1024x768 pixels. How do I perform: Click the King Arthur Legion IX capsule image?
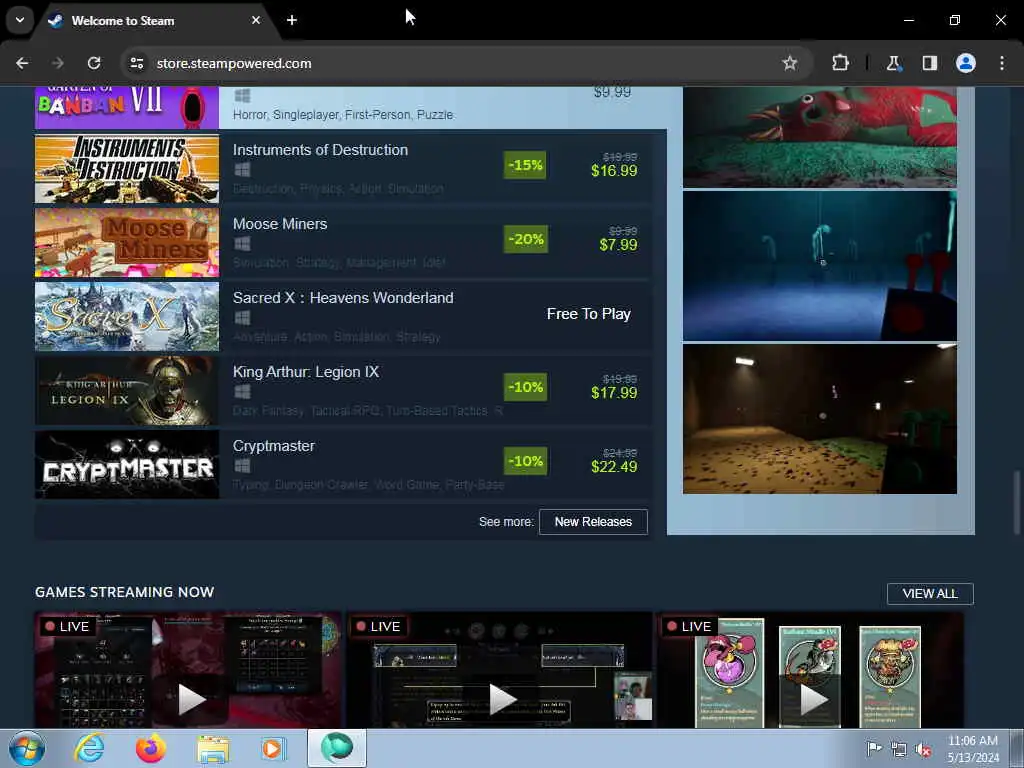tap(127, 391)
